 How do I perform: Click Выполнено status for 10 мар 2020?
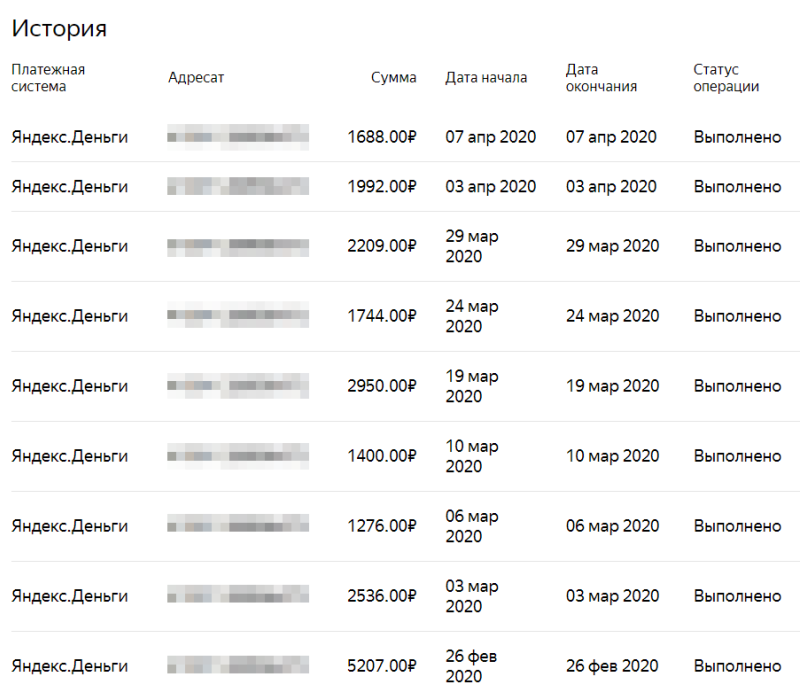coord(737,456)
